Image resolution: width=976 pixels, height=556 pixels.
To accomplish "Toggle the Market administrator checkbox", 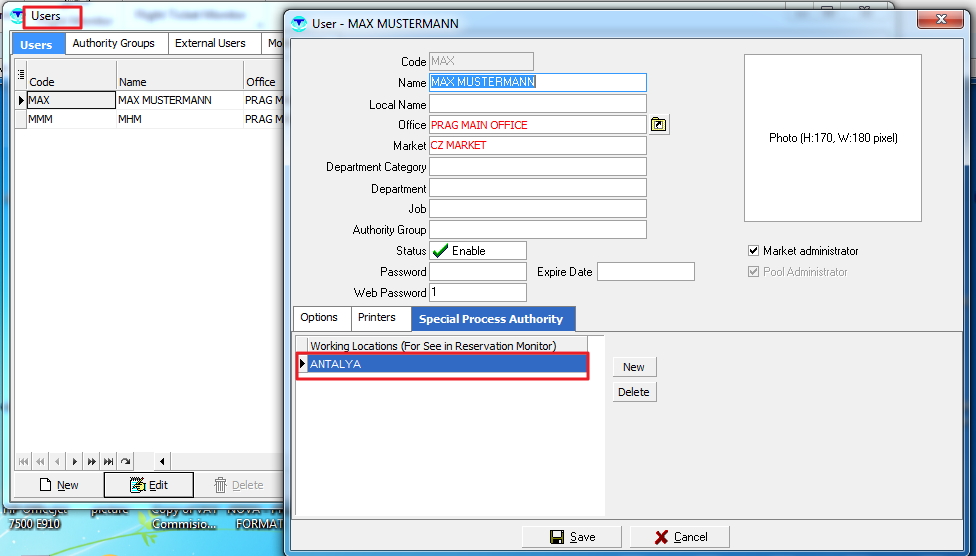I will [x=754, y=251].
